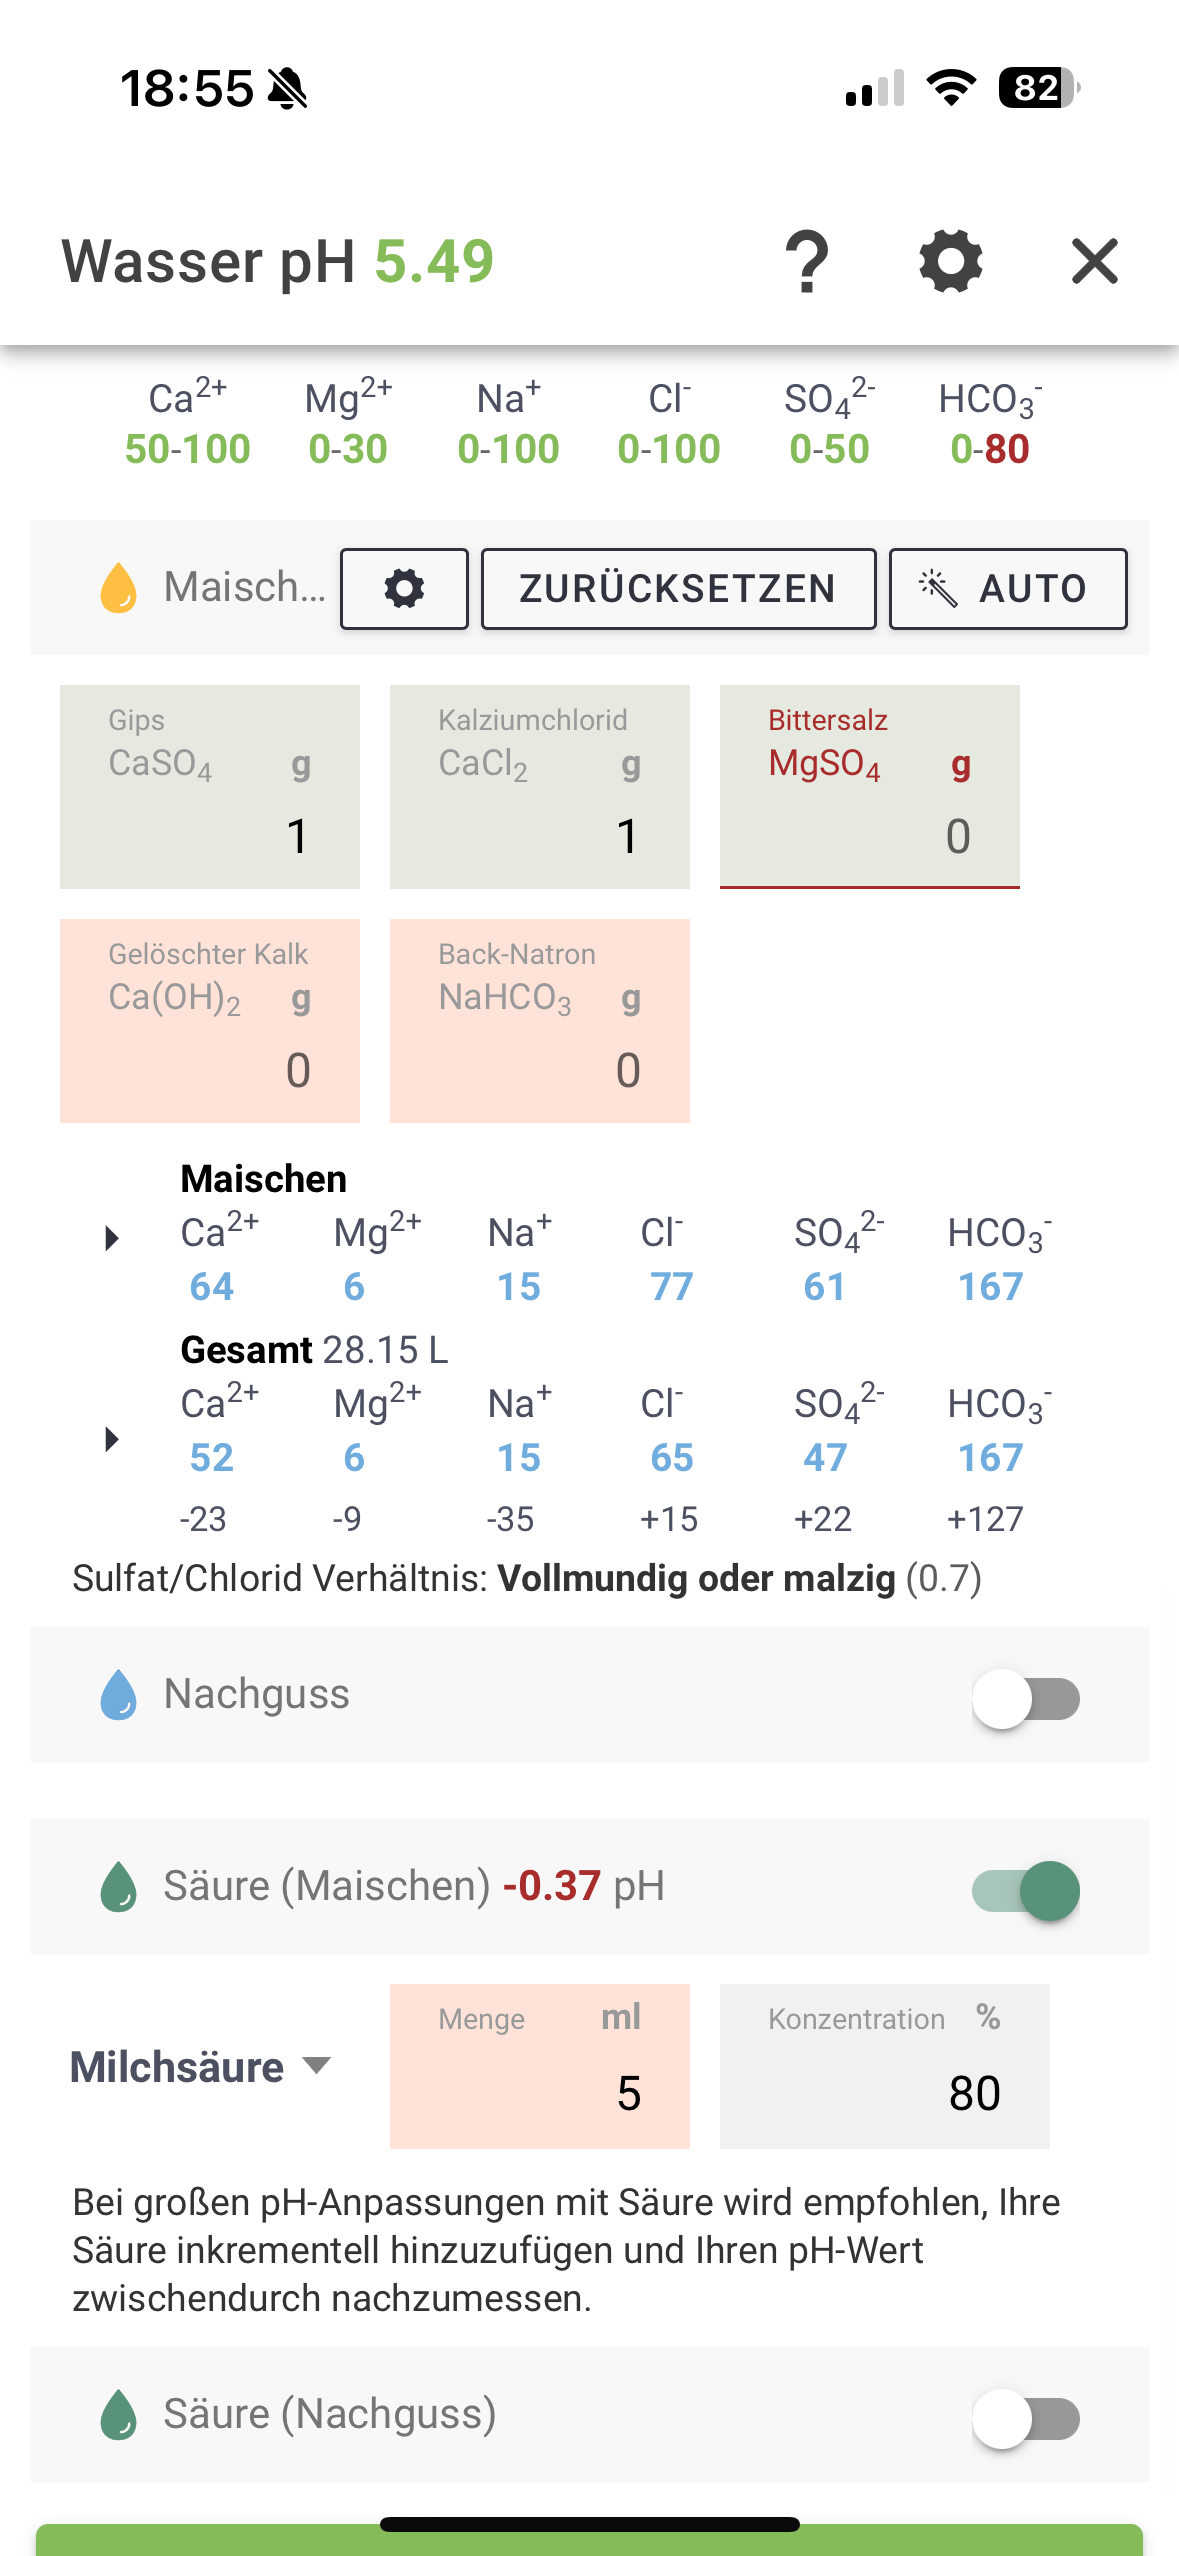
Task: Enable the Nachguss toggle
Action: 1026,1698
